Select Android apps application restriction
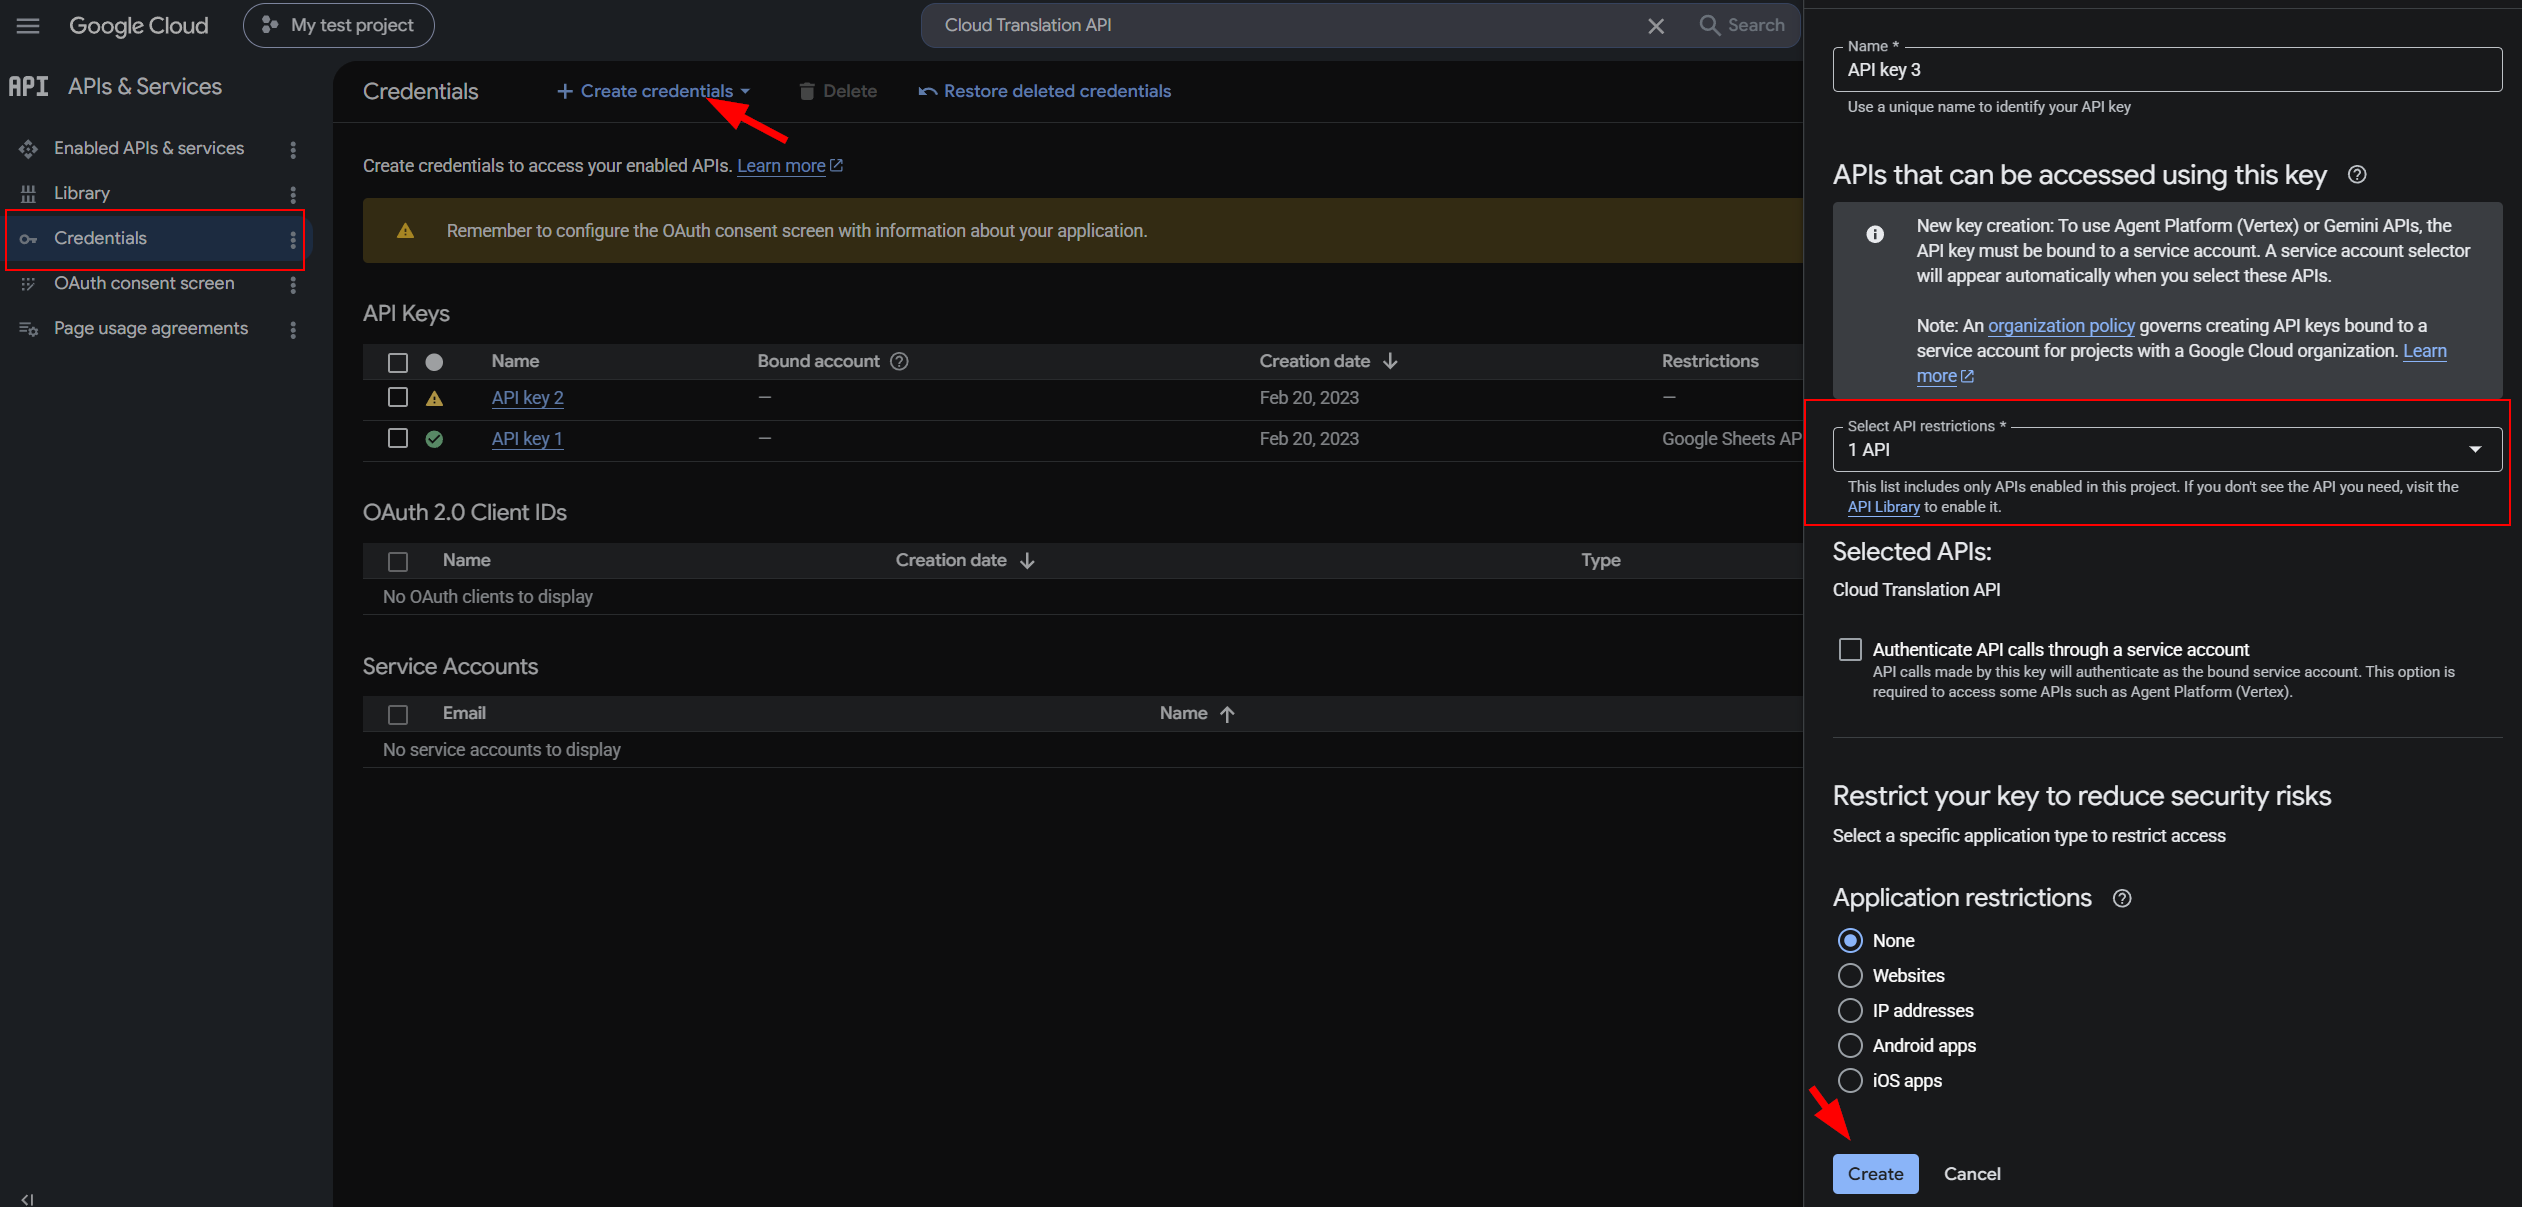Viewport: 2522px width, 1207px height. coord(1850,1046)
